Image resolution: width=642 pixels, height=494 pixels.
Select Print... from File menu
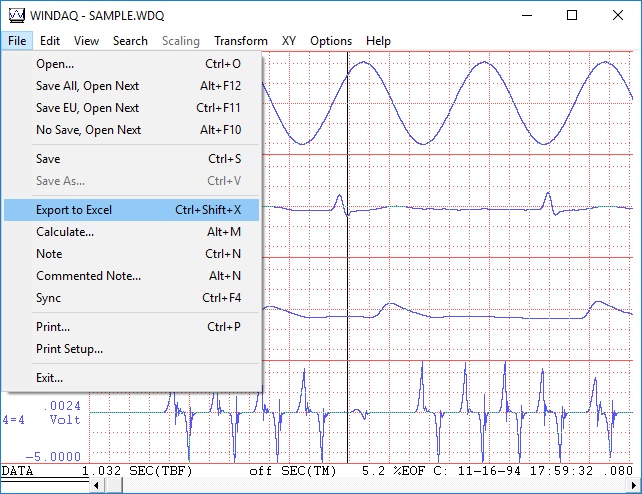[131, 327]
